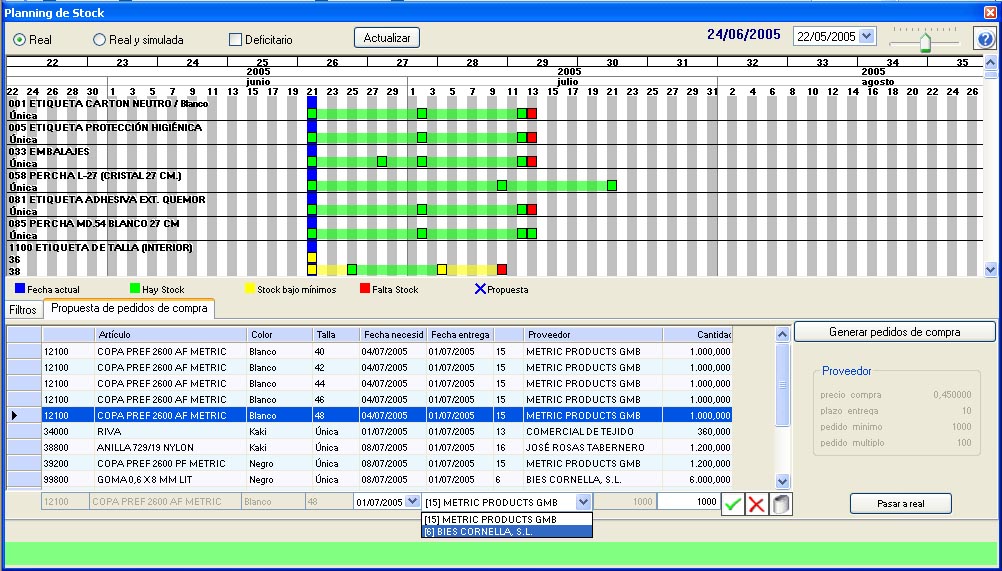The image size is (1002, 571).
Task: Select the Real y simulada option
Action: tap(99, 40)
